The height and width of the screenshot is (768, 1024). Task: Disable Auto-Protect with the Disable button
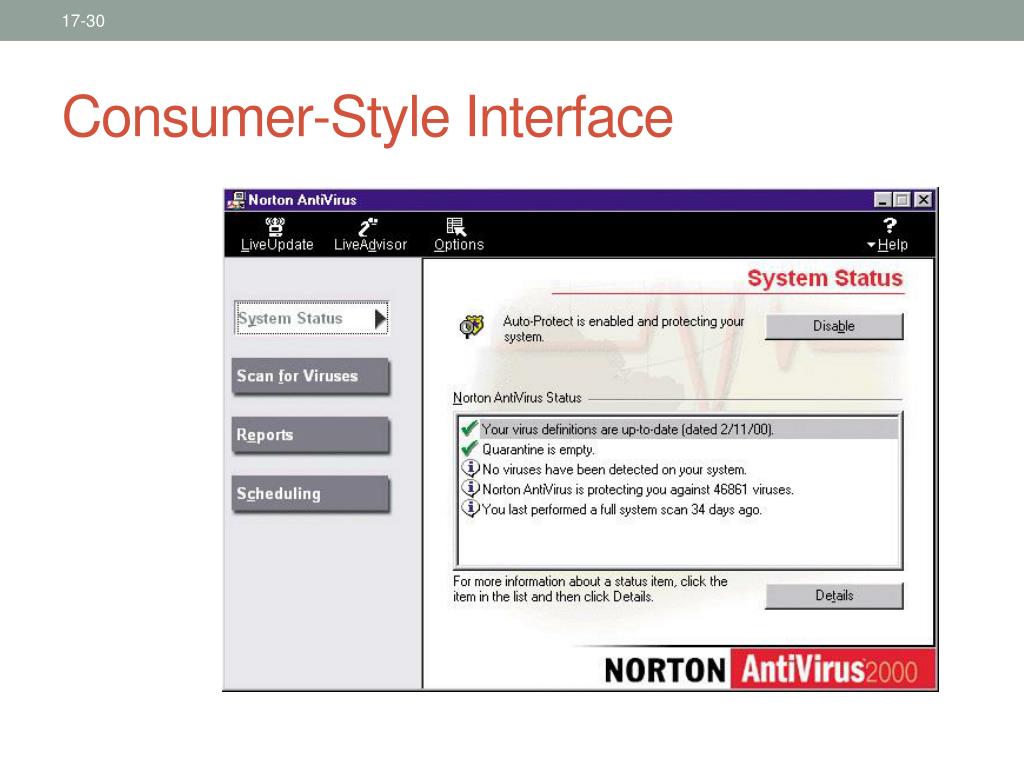[834, 326]
